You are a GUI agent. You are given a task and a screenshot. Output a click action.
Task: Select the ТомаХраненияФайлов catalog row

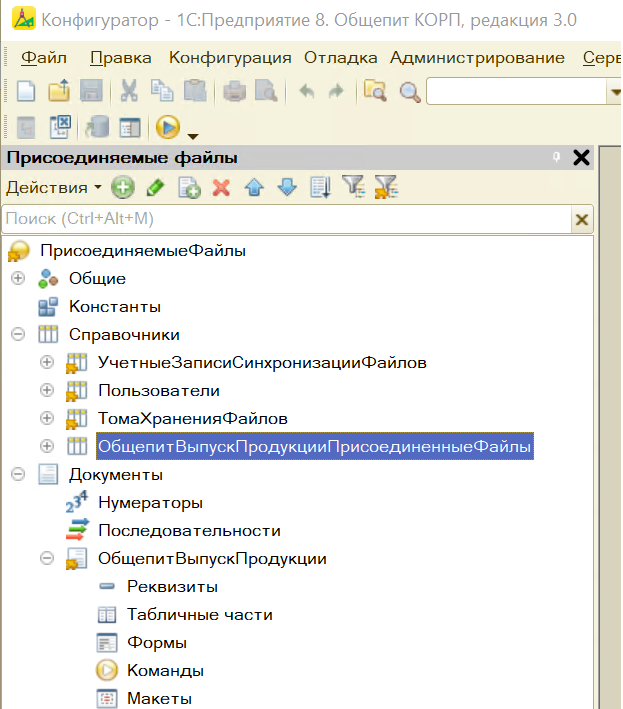(x=193, y=419)
